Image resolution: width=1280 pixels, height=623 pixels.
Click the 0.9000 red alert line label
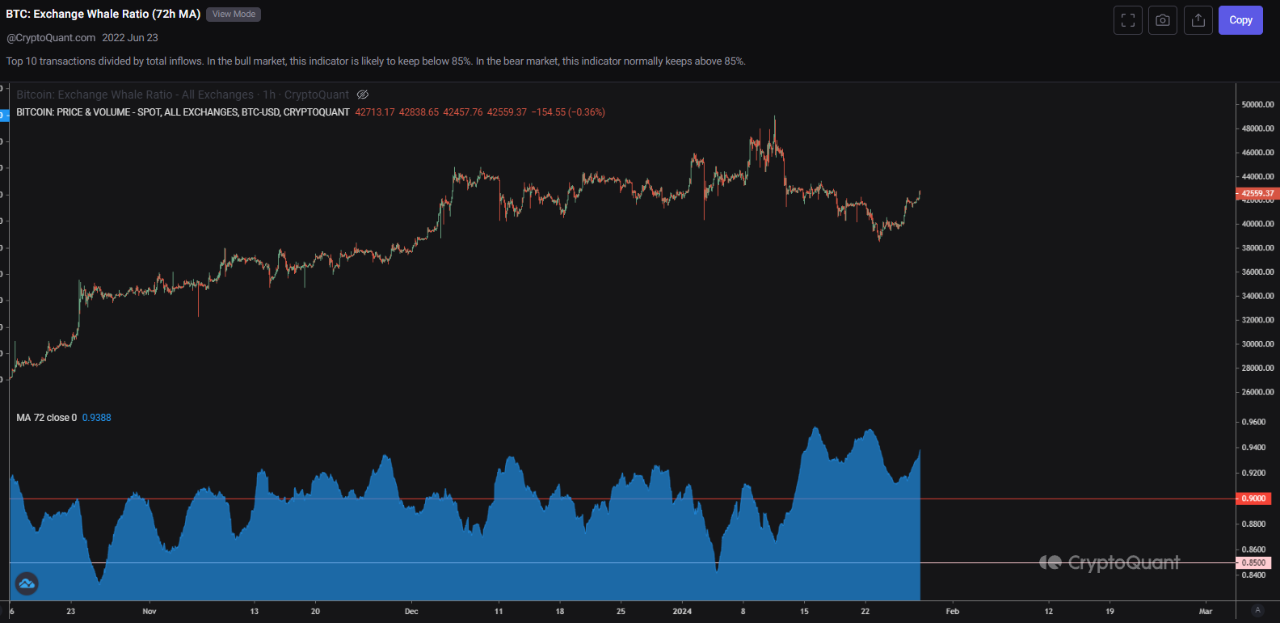[1253, 498]
